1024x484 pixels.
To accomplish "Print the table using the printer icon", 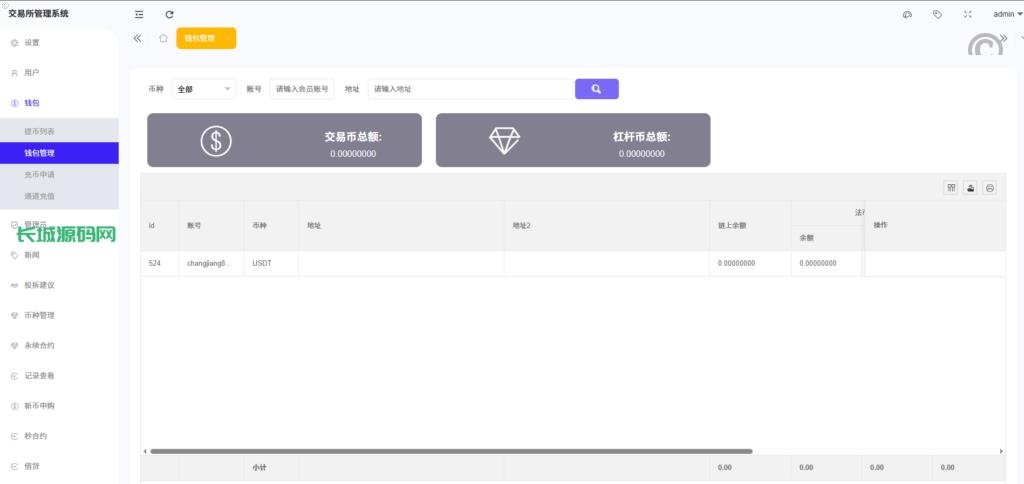I will point(989,187).
